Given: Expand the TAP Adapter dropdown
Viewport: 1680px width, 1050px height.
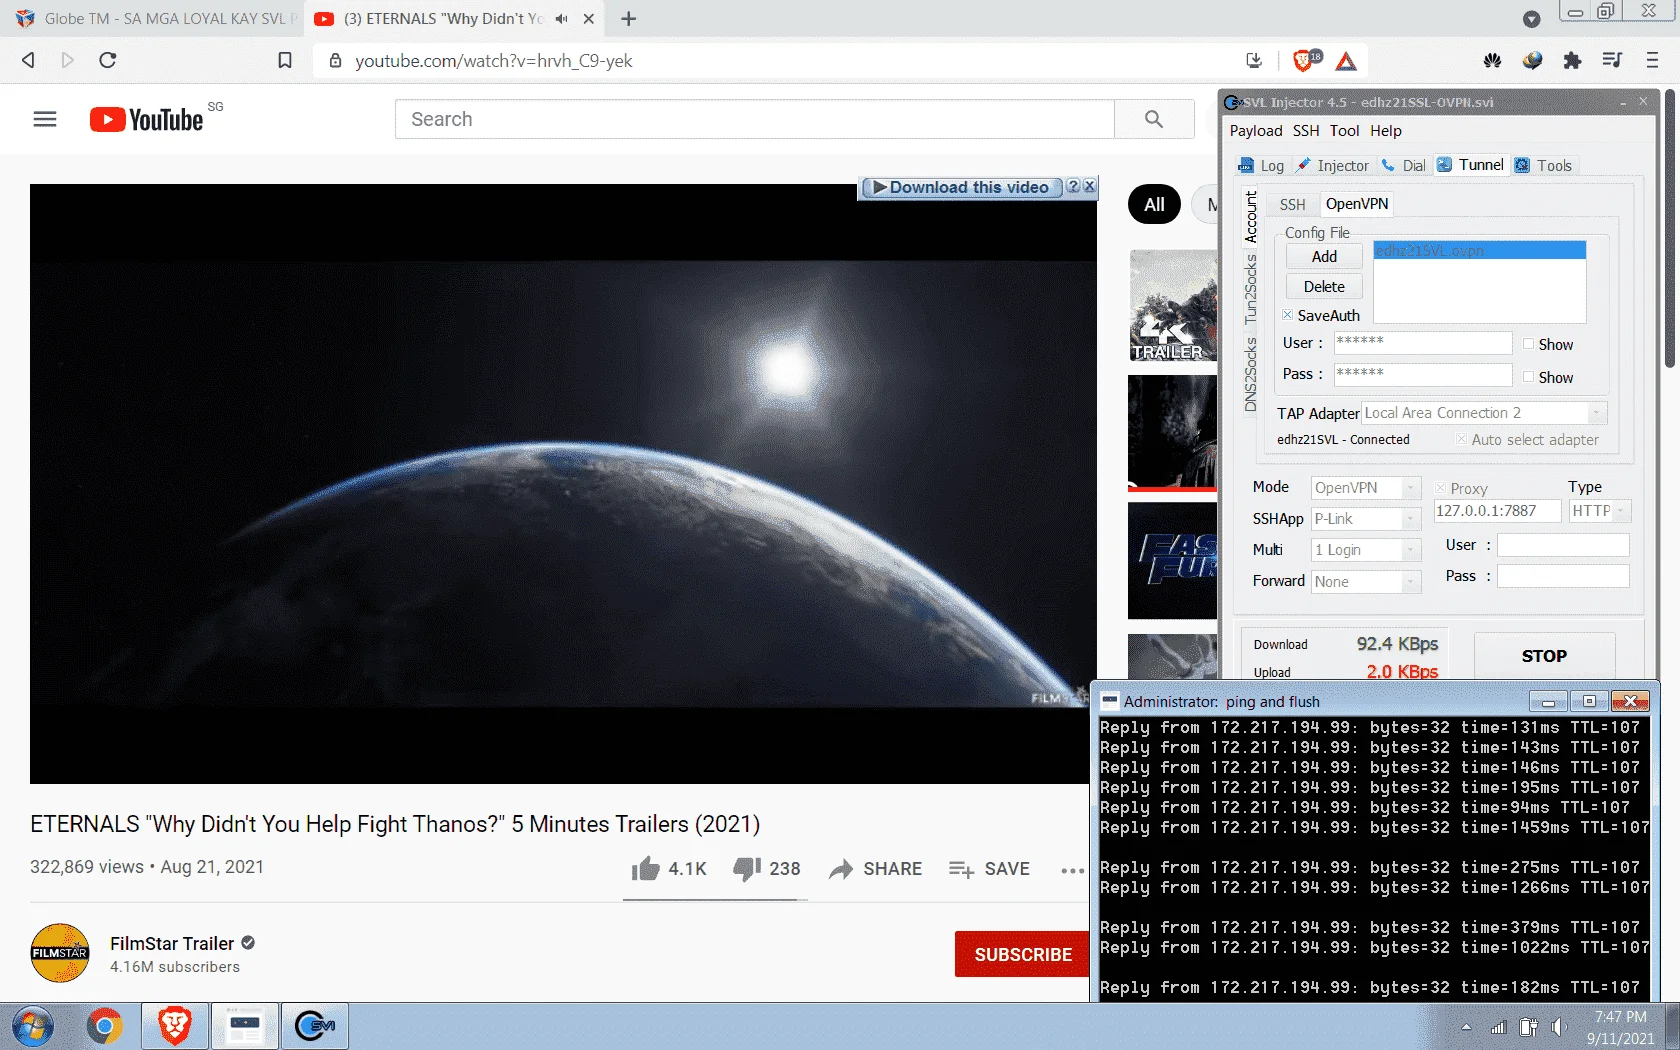Looking at the screenshot, I should point(1597,413).
